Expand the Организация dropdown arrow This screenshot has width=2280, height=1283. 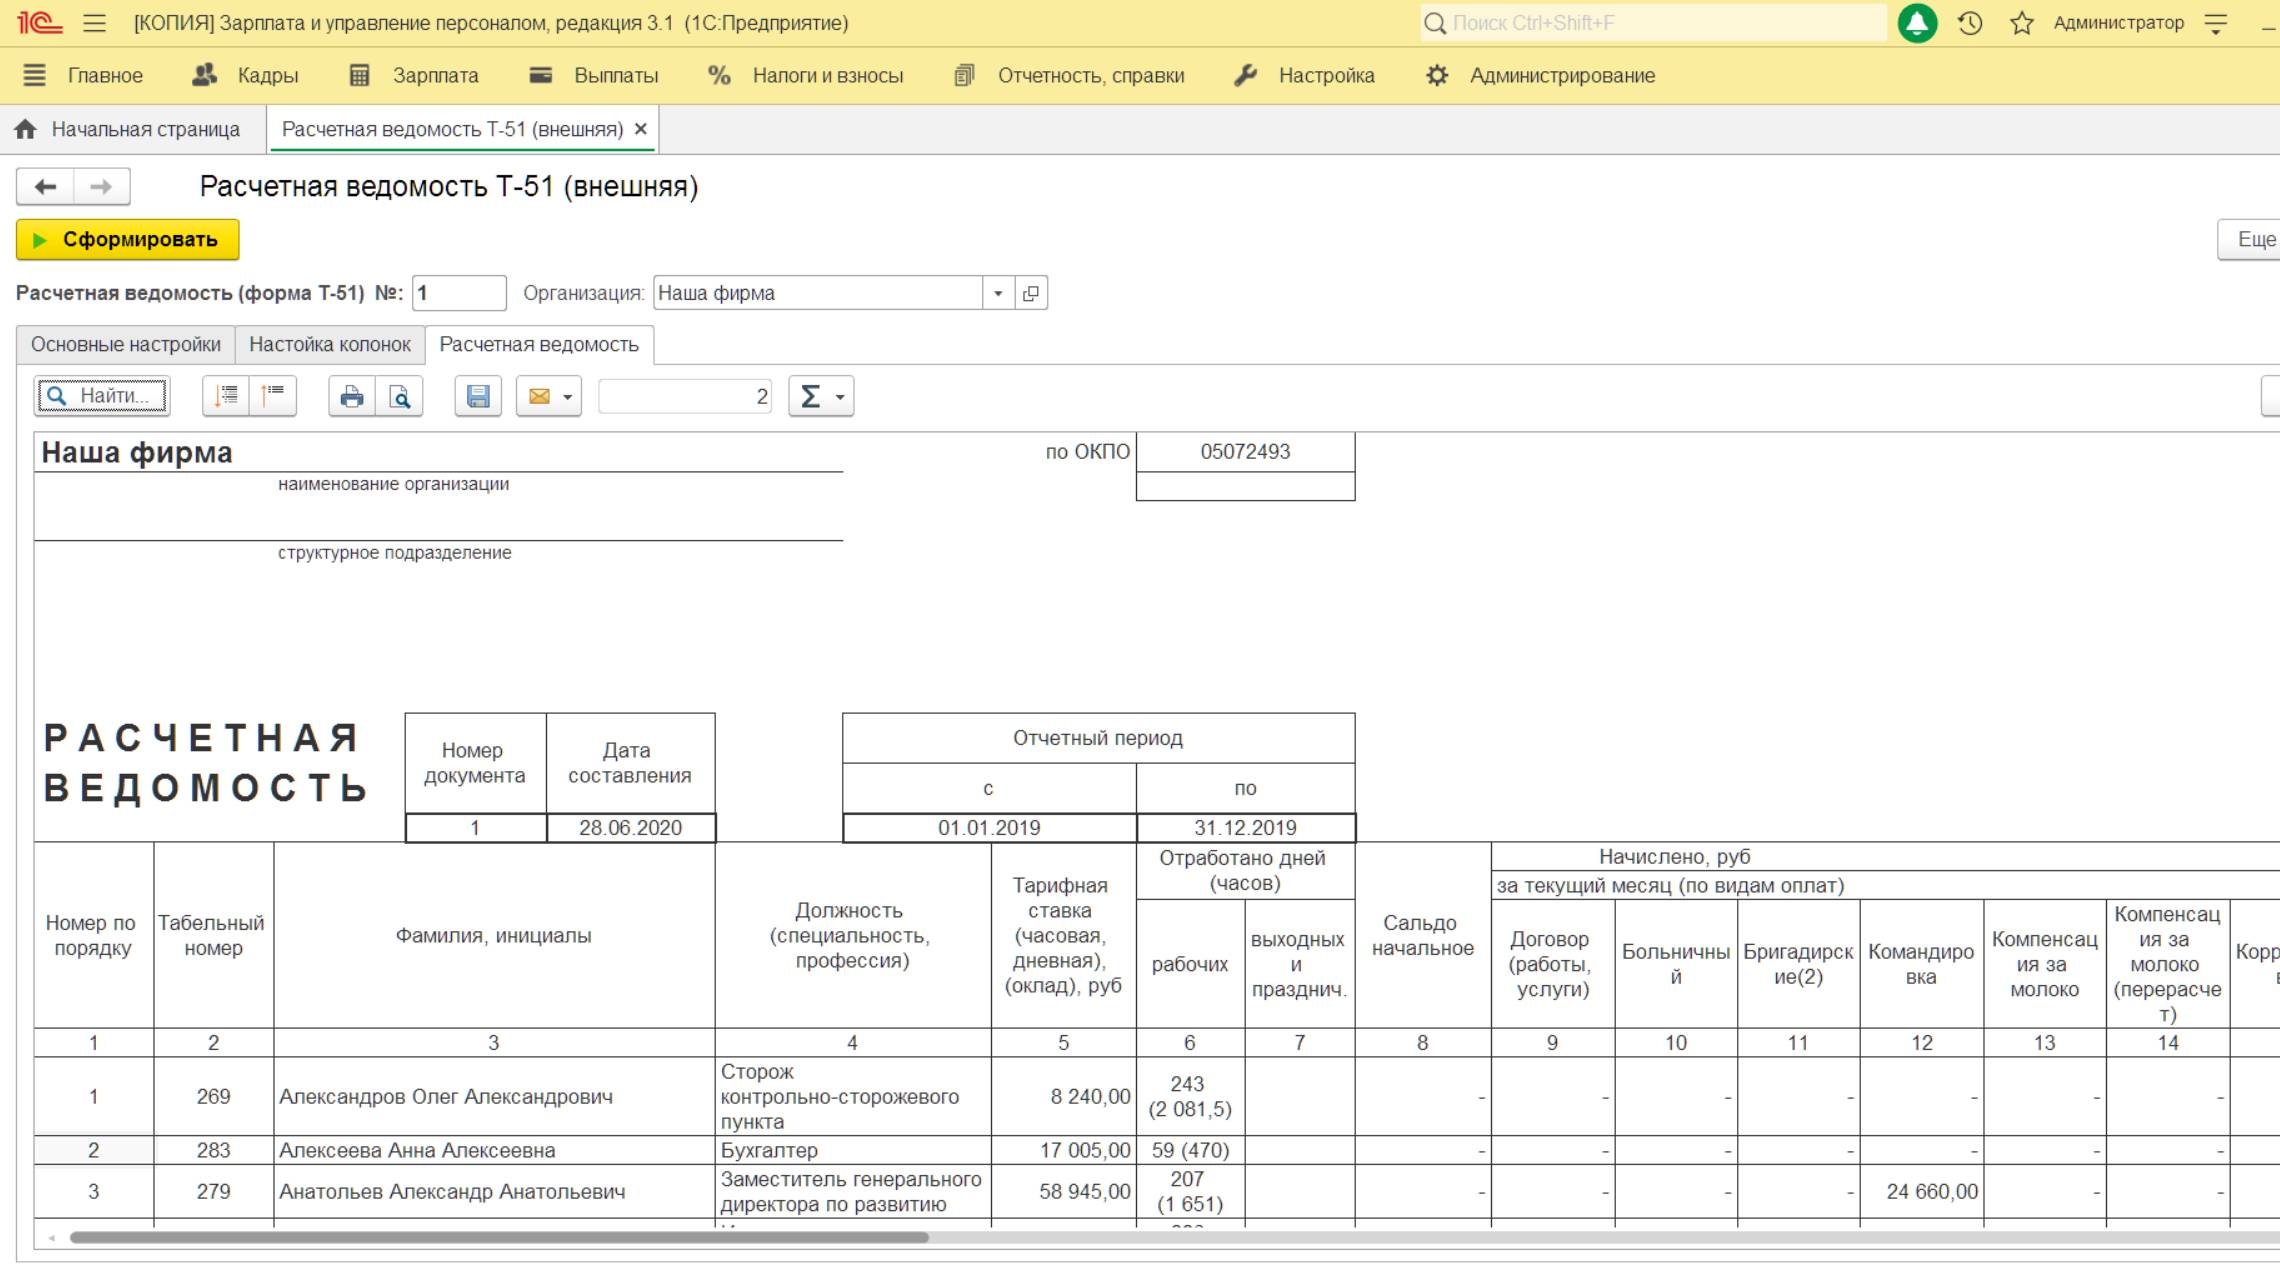997,294
